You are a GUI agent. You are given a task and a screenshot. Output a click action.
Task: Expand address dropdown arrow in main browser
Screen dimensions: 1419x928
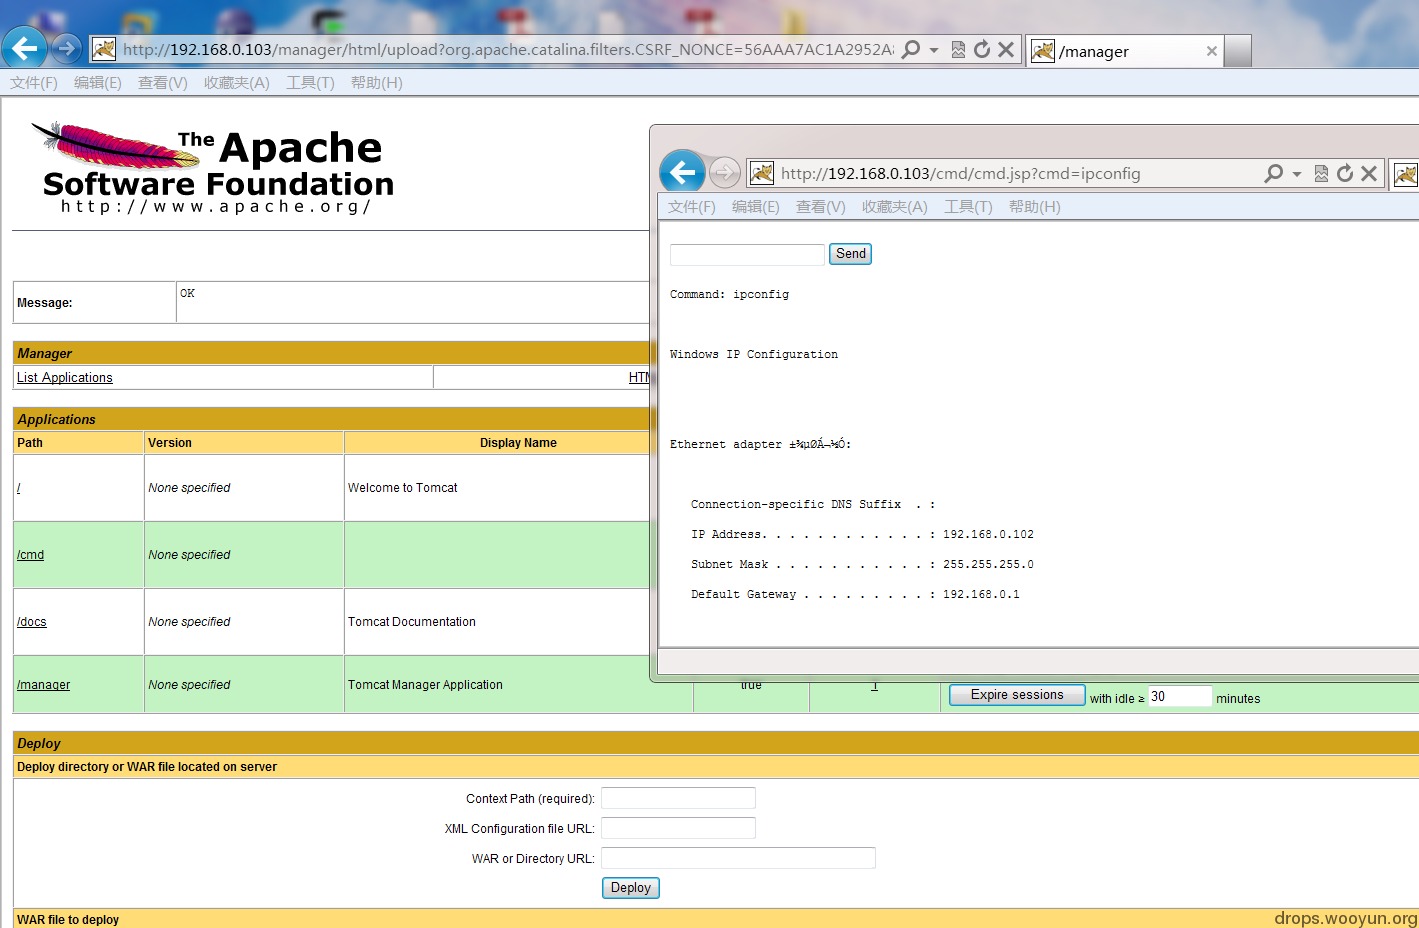[934, 50]
